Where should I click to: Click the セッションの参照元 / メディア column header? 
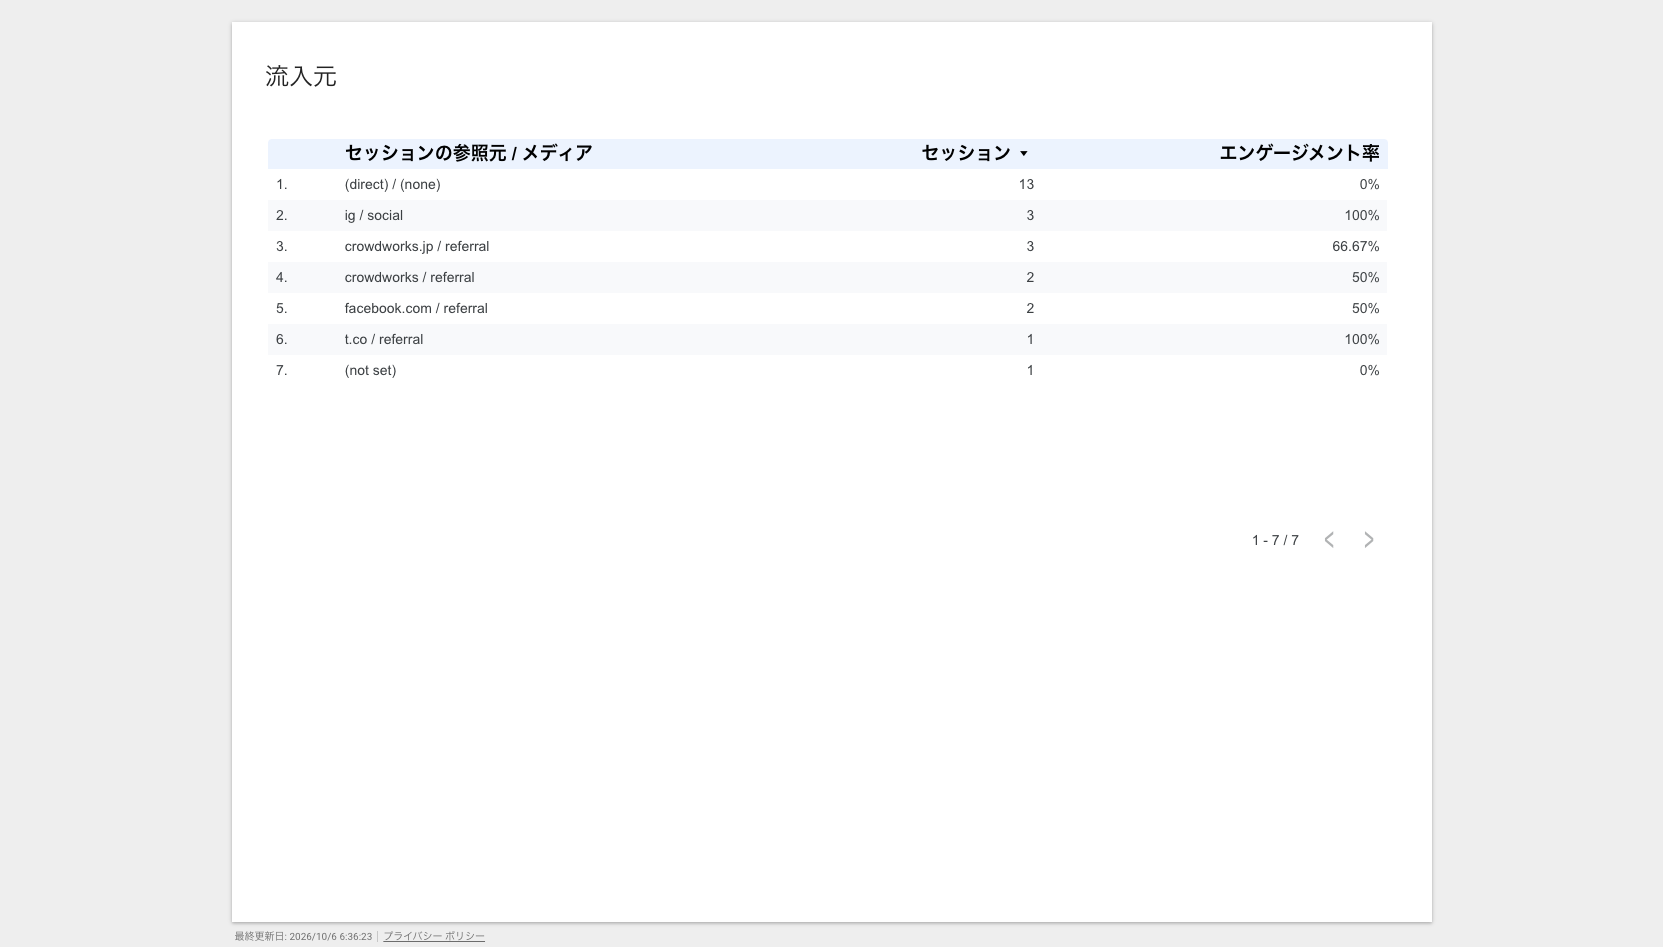pyautogui.click(x=468, y=153)
